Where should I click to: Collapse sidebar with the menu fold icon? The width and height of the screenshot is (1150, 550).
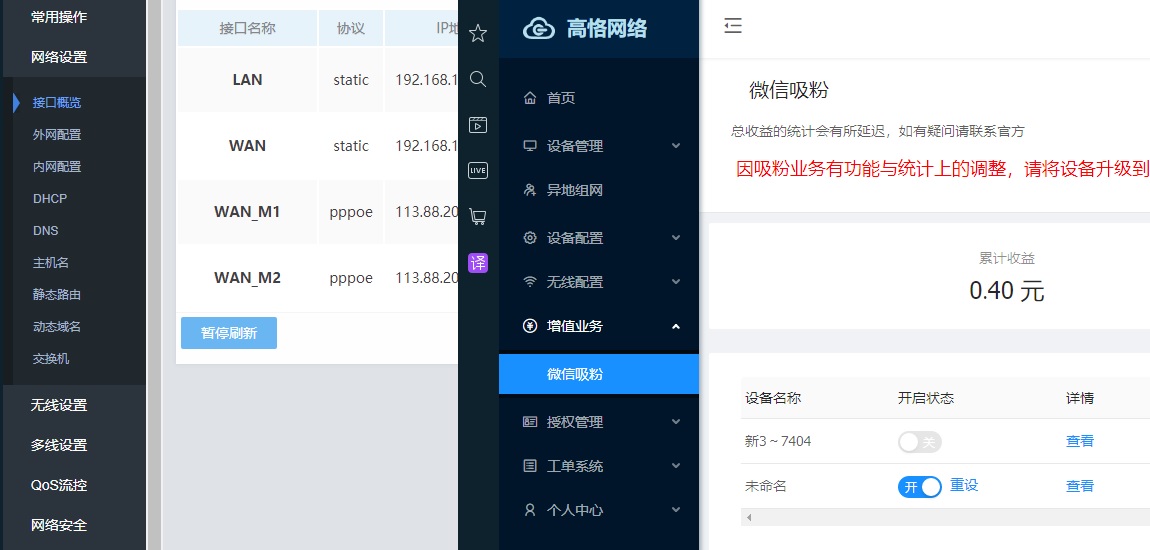point(733,26)
